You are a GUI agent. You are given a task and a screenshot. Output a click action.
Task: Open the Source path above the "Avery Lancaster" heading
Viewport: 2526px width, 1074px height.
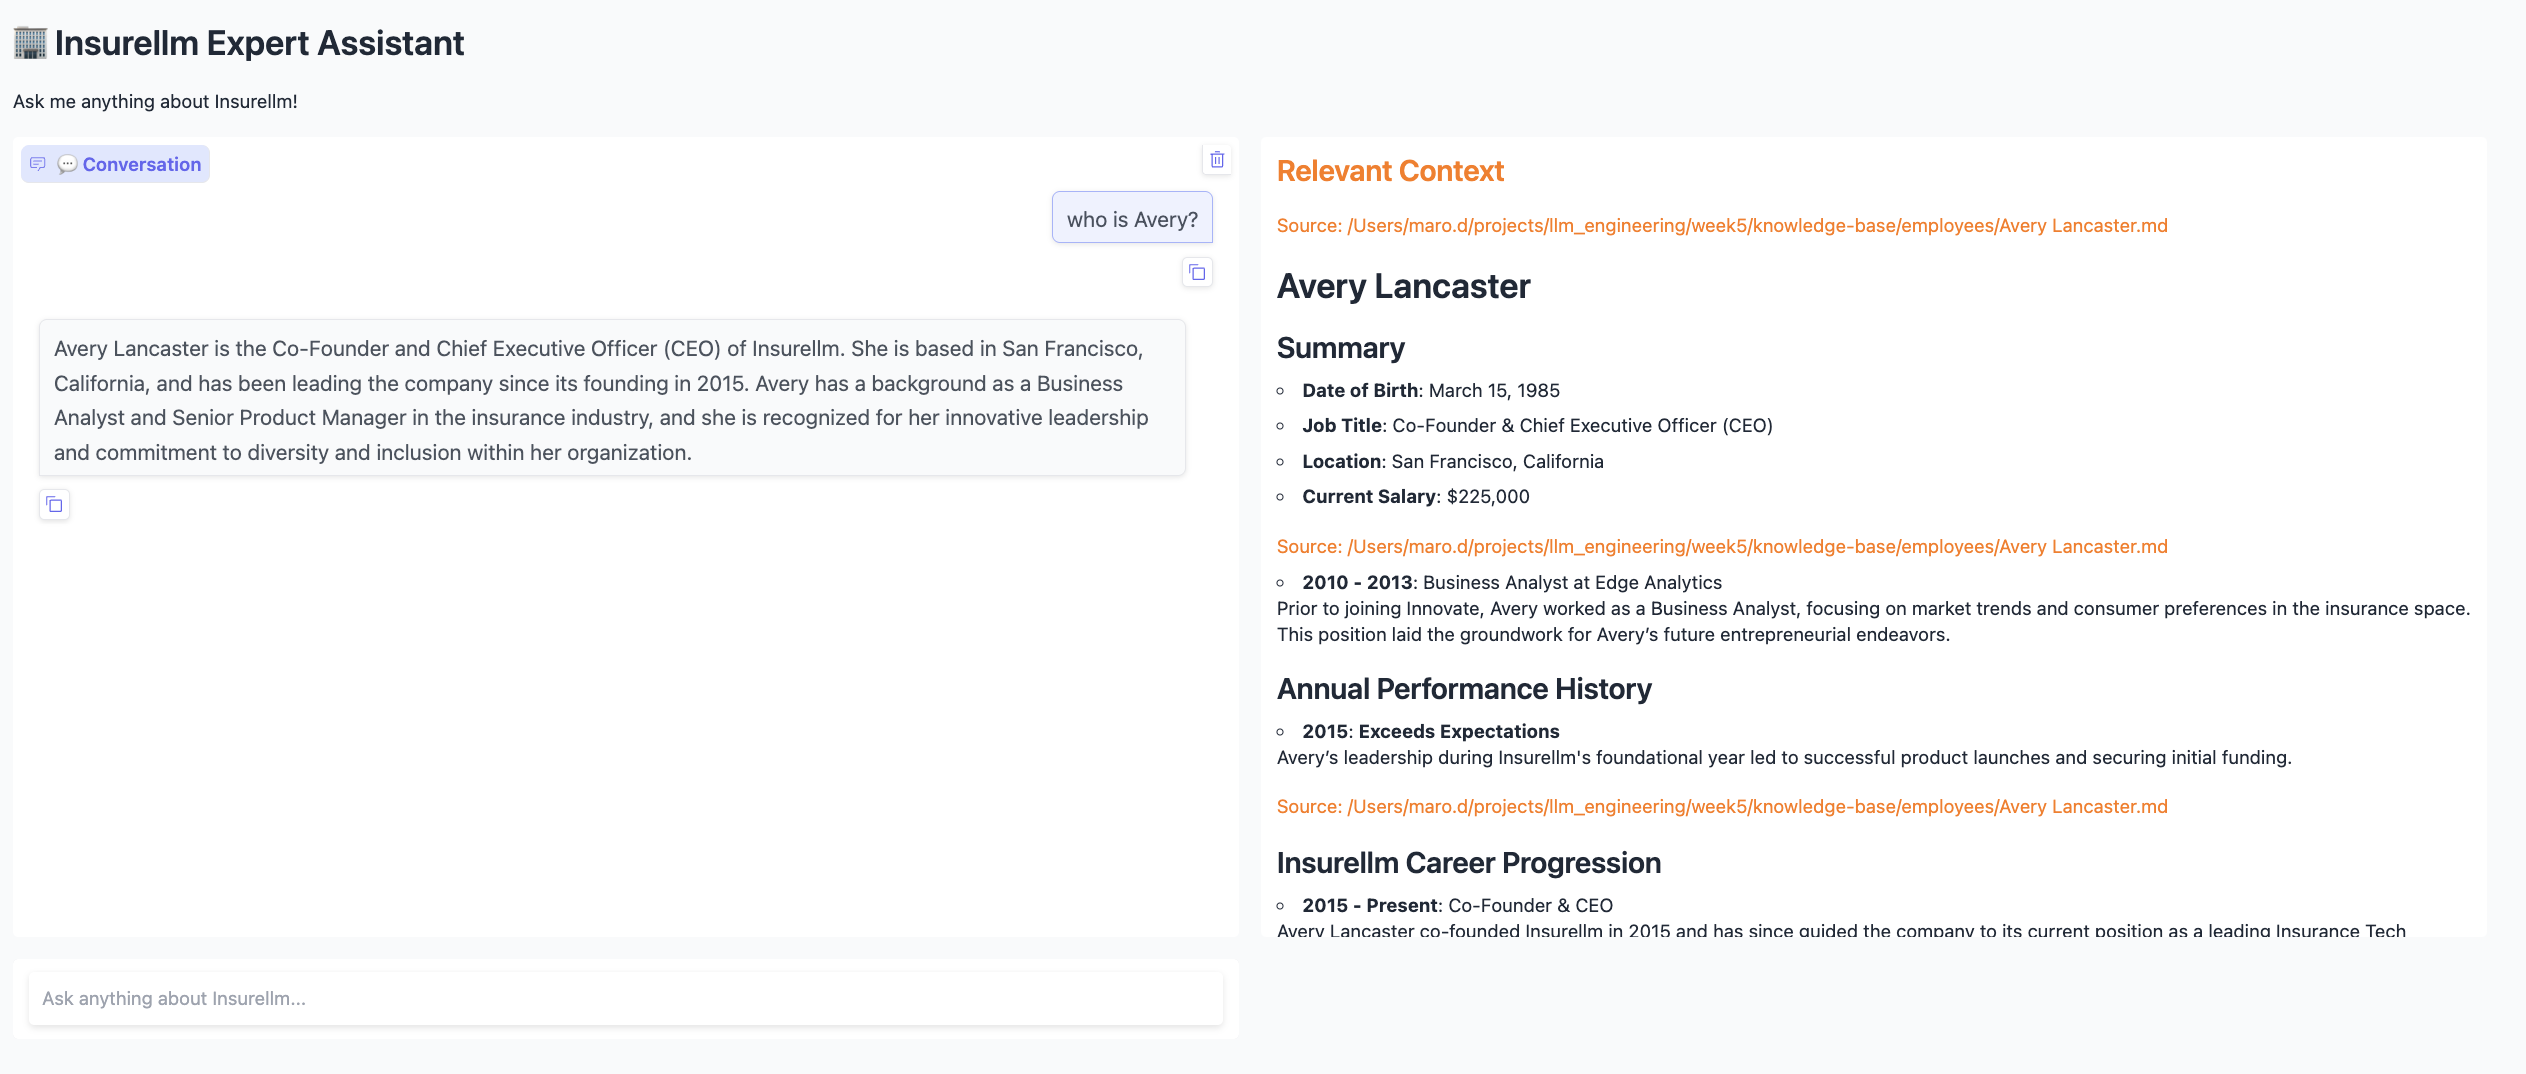tap(1722, 226)
